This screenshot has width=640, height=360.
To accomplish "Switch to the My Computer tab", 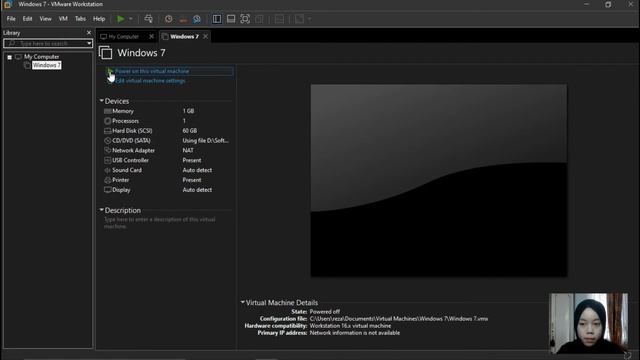I will point(124,37).
